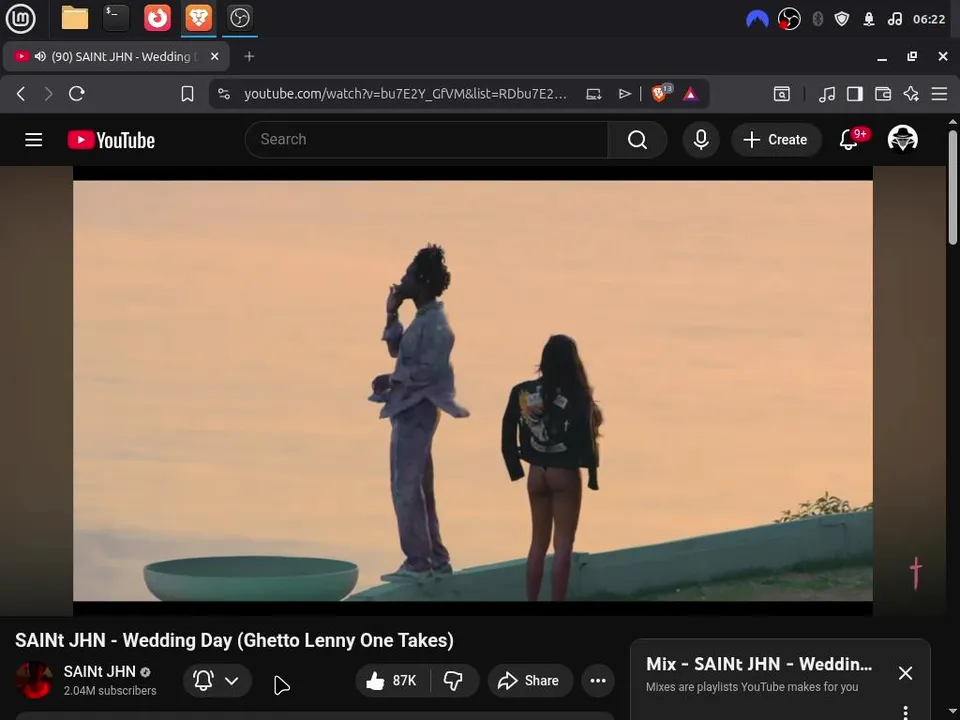
Task: Open the SAINt JHN channel avatar
Action: [x=34, y=680]
